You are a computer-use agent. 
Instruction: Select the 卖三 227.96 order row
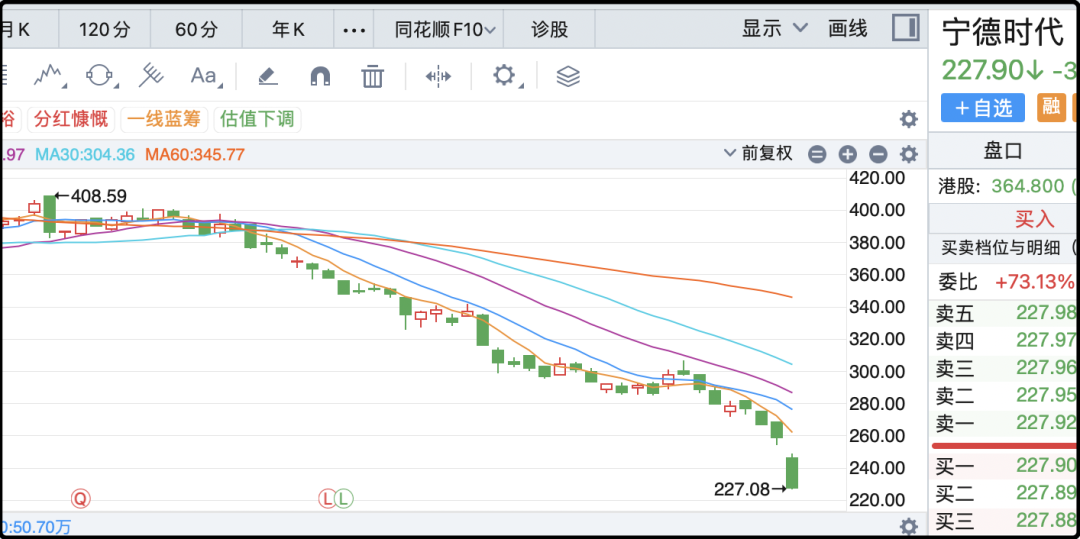[x=1005, y=368]
